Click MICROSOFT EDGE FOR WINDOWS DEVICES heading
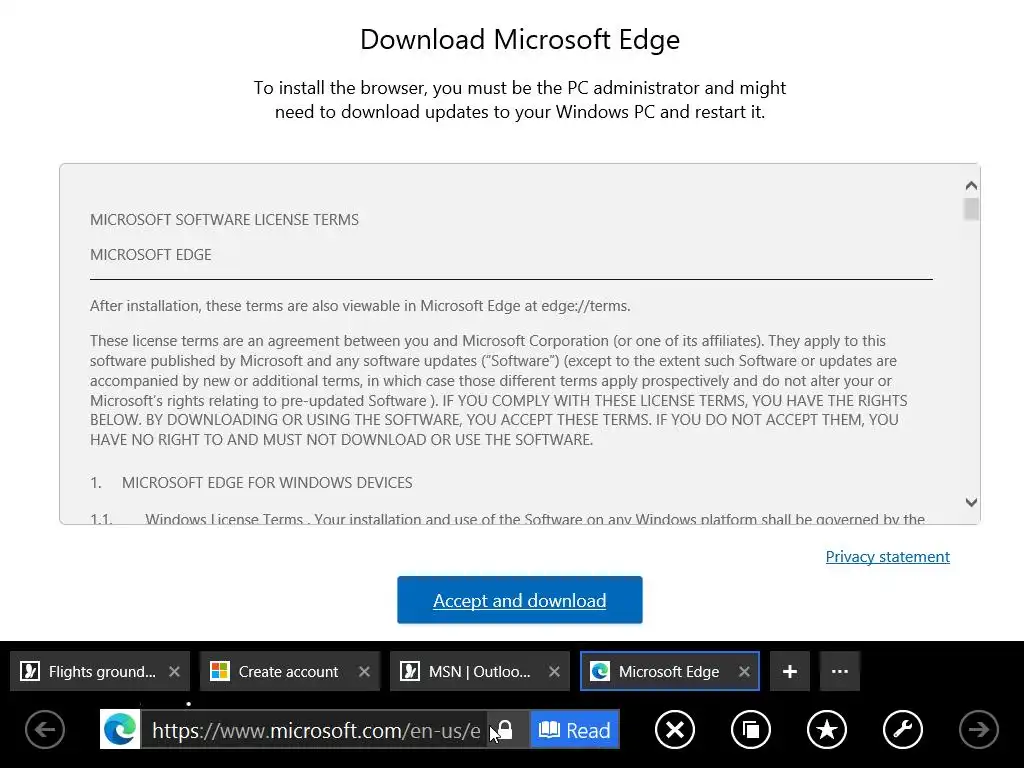Screen dimensions: 1024x768 [x=267, y=483]
